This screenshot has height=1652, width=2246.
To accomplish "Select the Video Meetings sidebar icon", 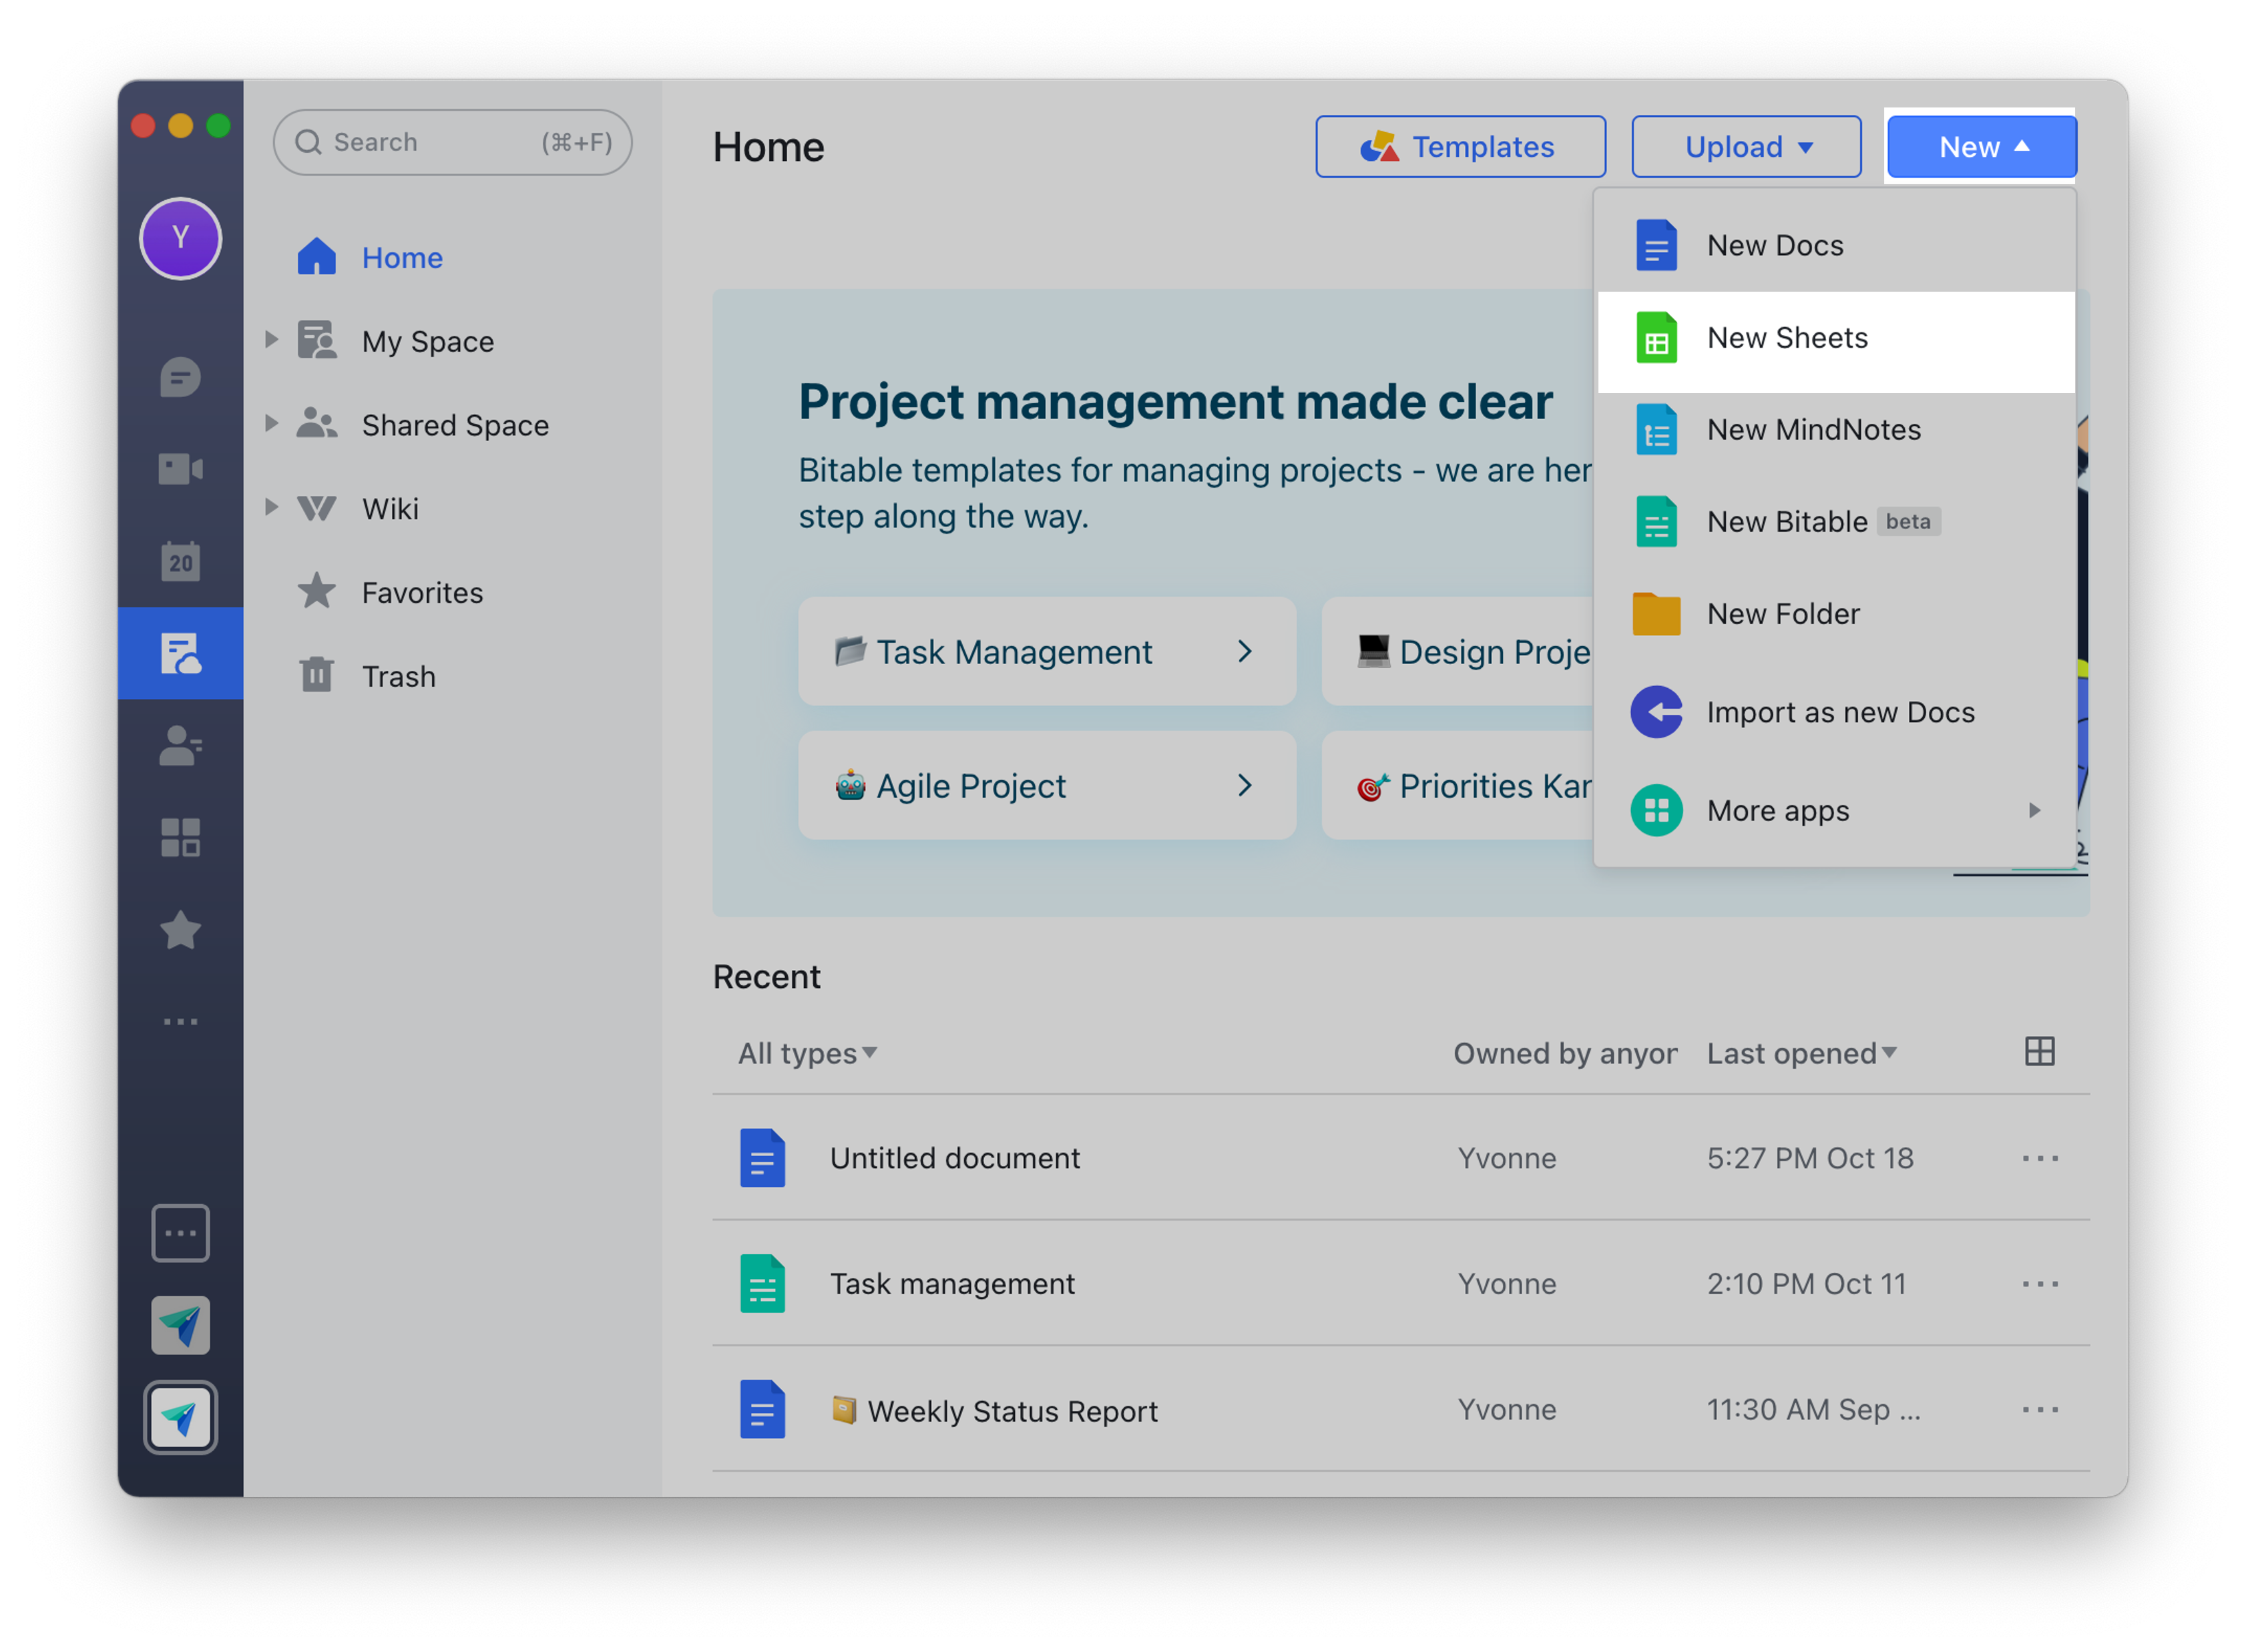I will [180, 468].
